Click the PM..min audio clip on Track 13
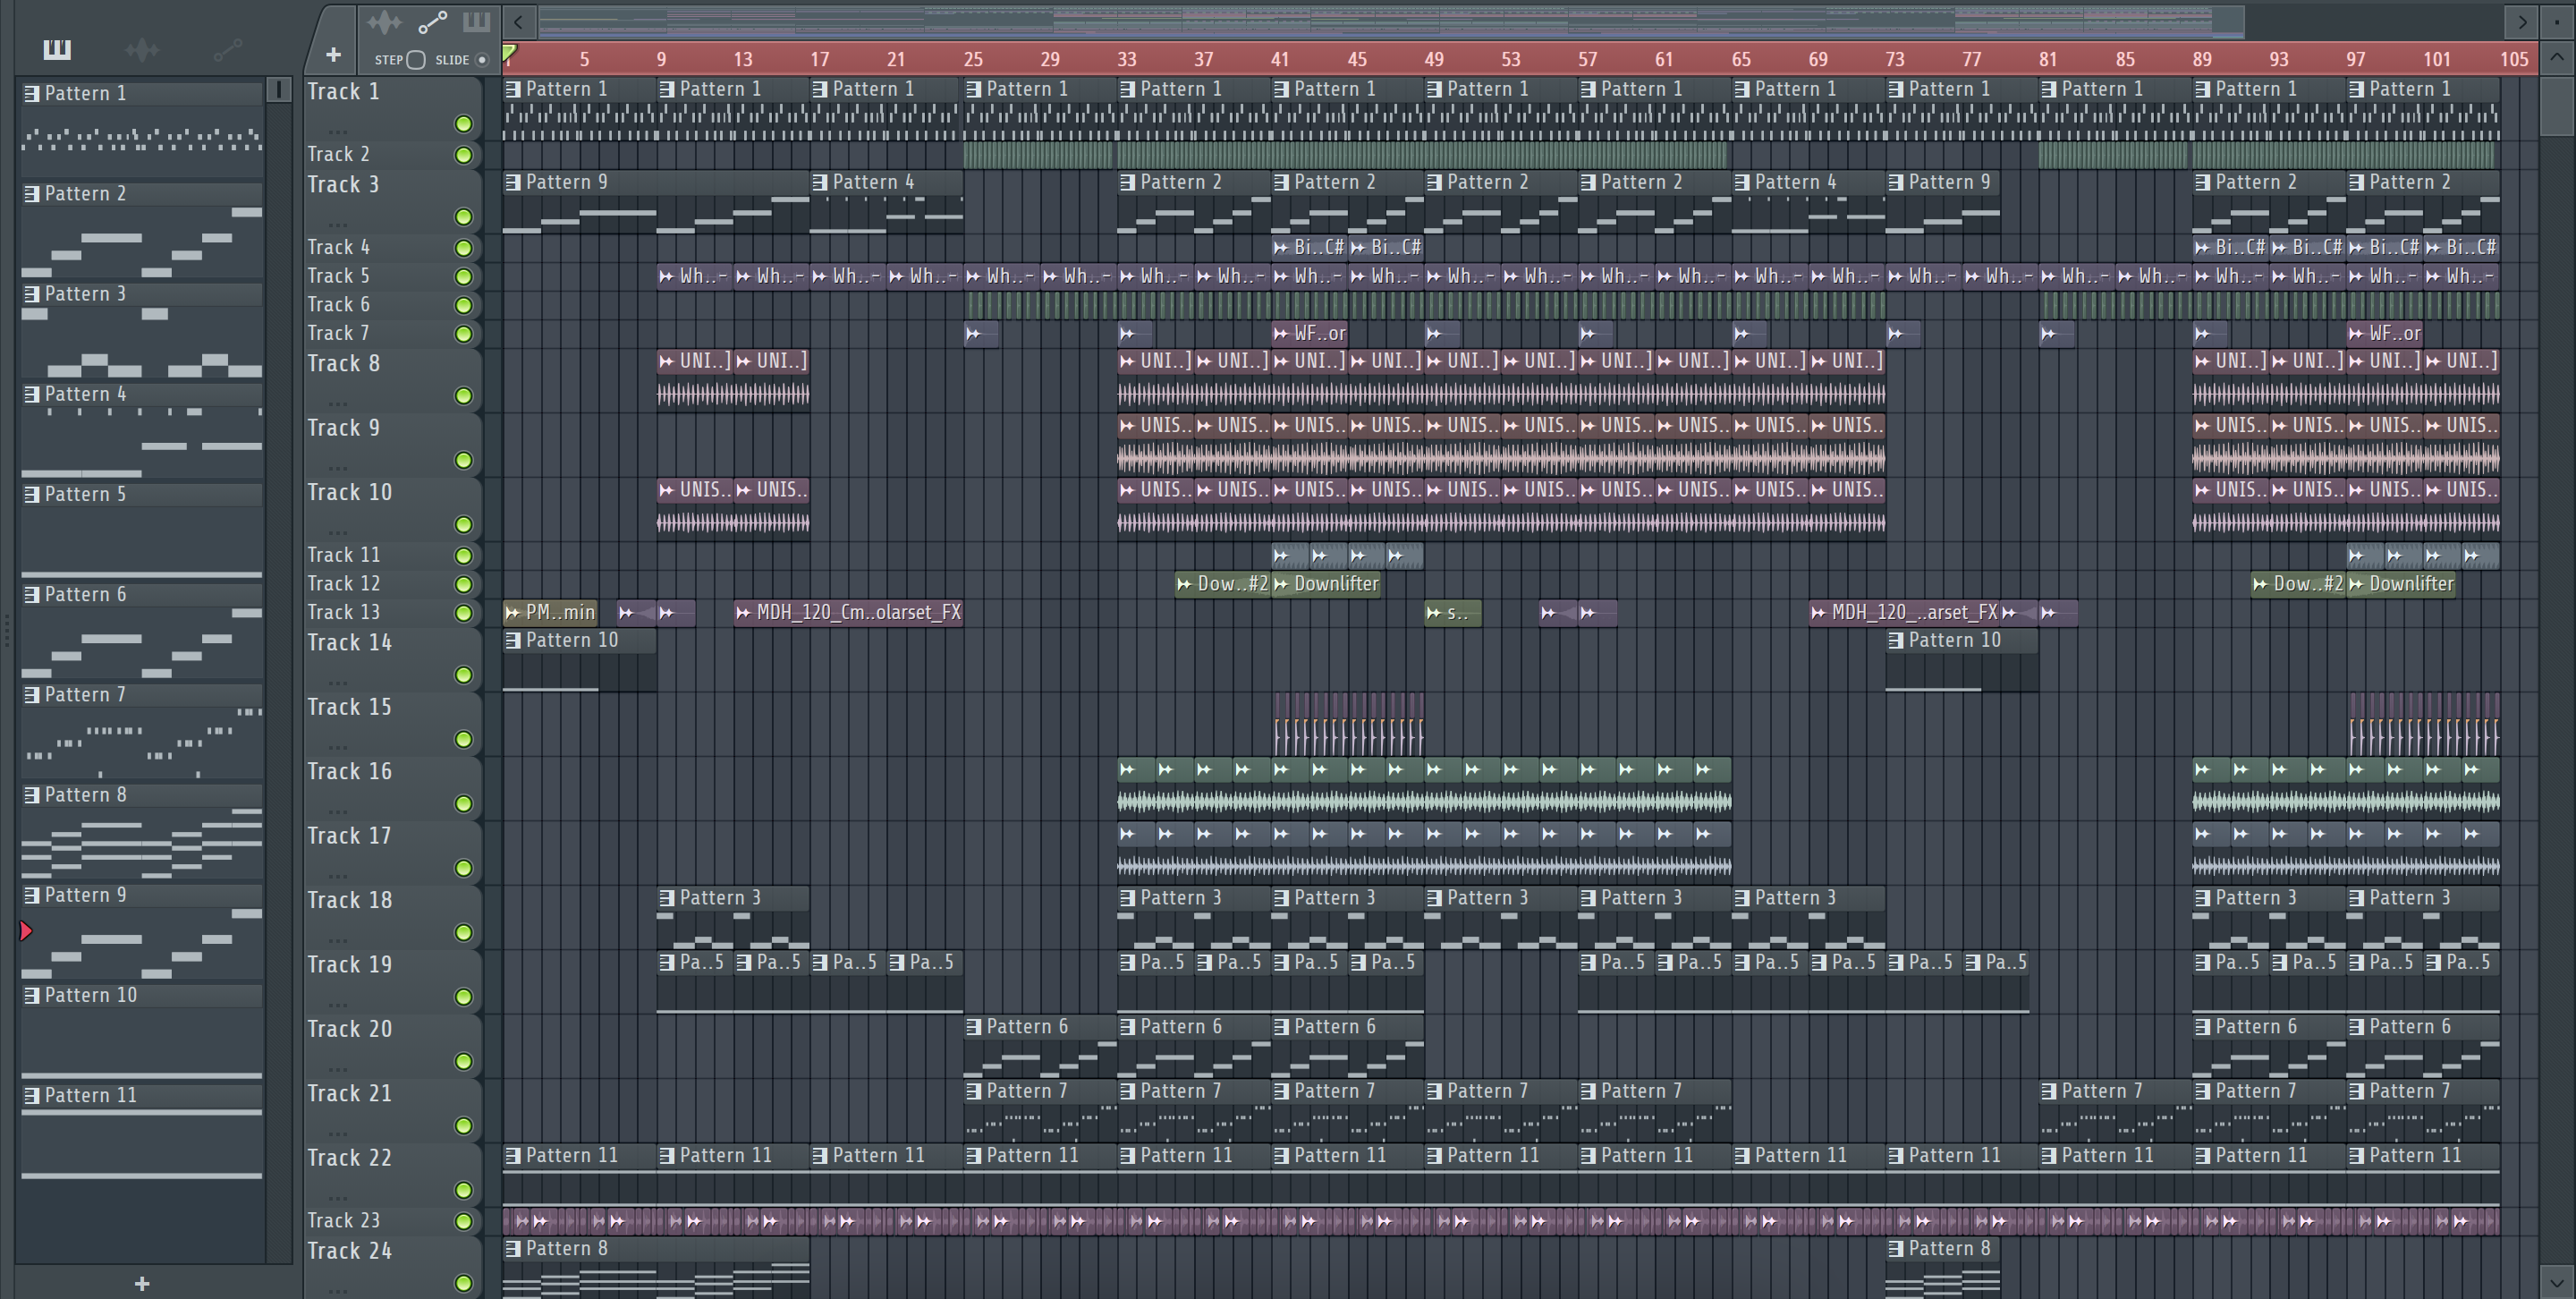The width and height of the screenshot is (2576, 1299). coord(550,612)
